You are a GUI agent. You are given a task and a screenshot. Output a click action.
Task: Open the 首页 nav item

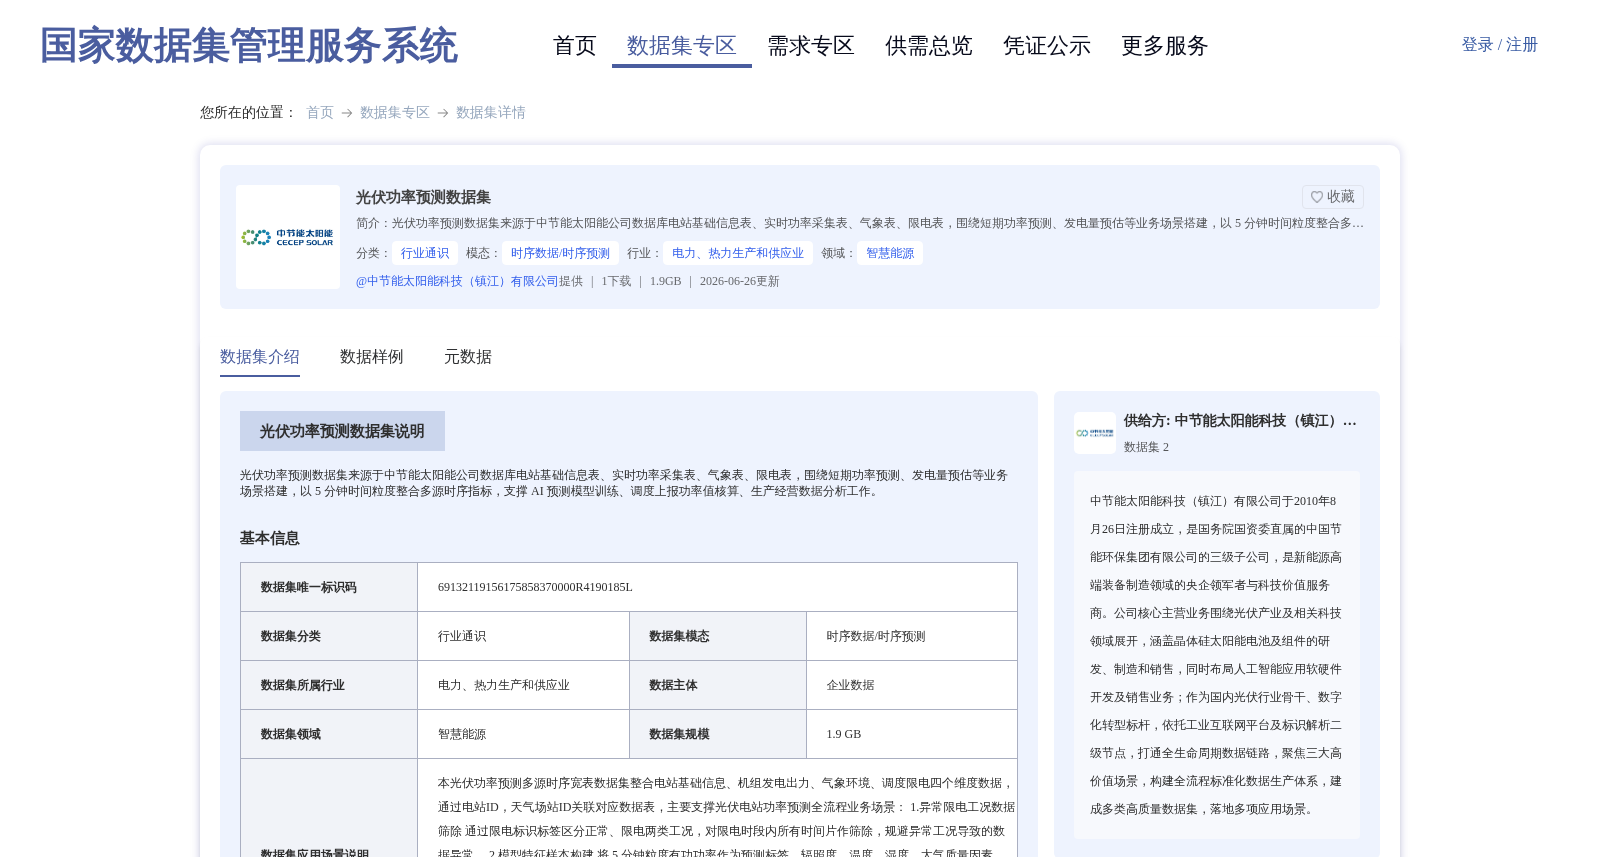pos(575,46)
